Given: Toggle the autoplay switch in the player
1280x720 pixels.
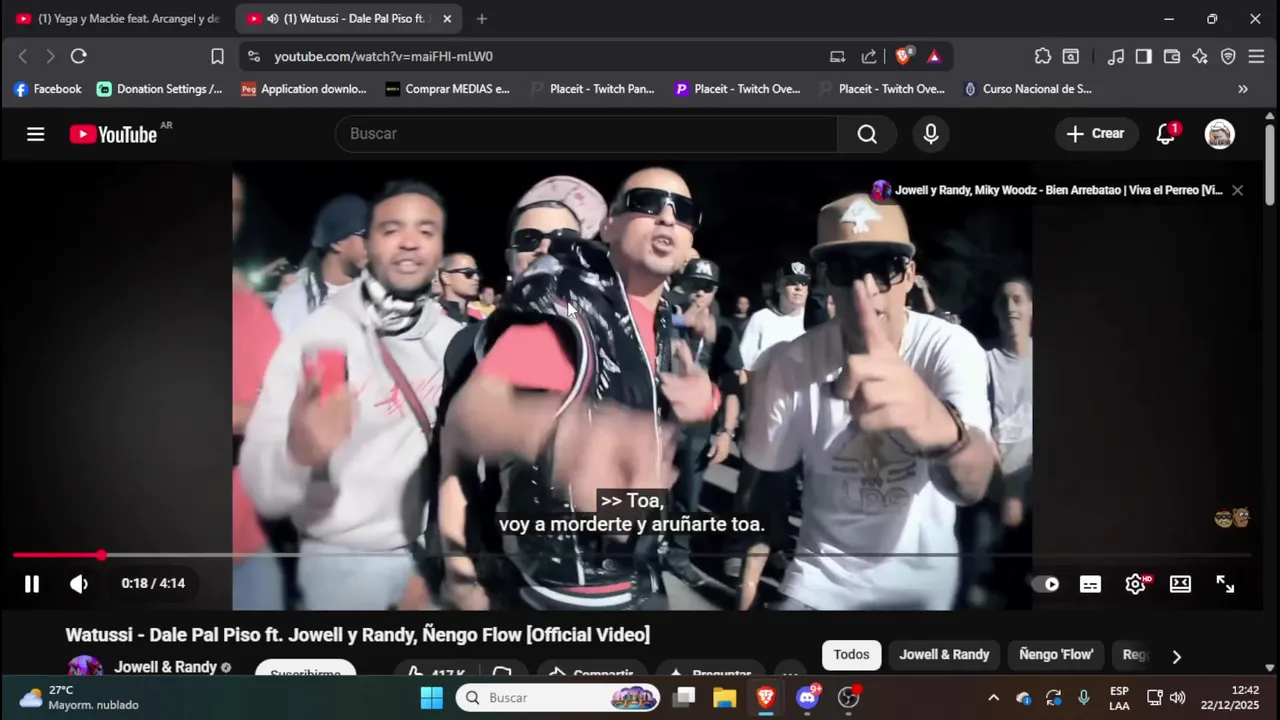Looking at the screenshot, I should coord(1046,584).
